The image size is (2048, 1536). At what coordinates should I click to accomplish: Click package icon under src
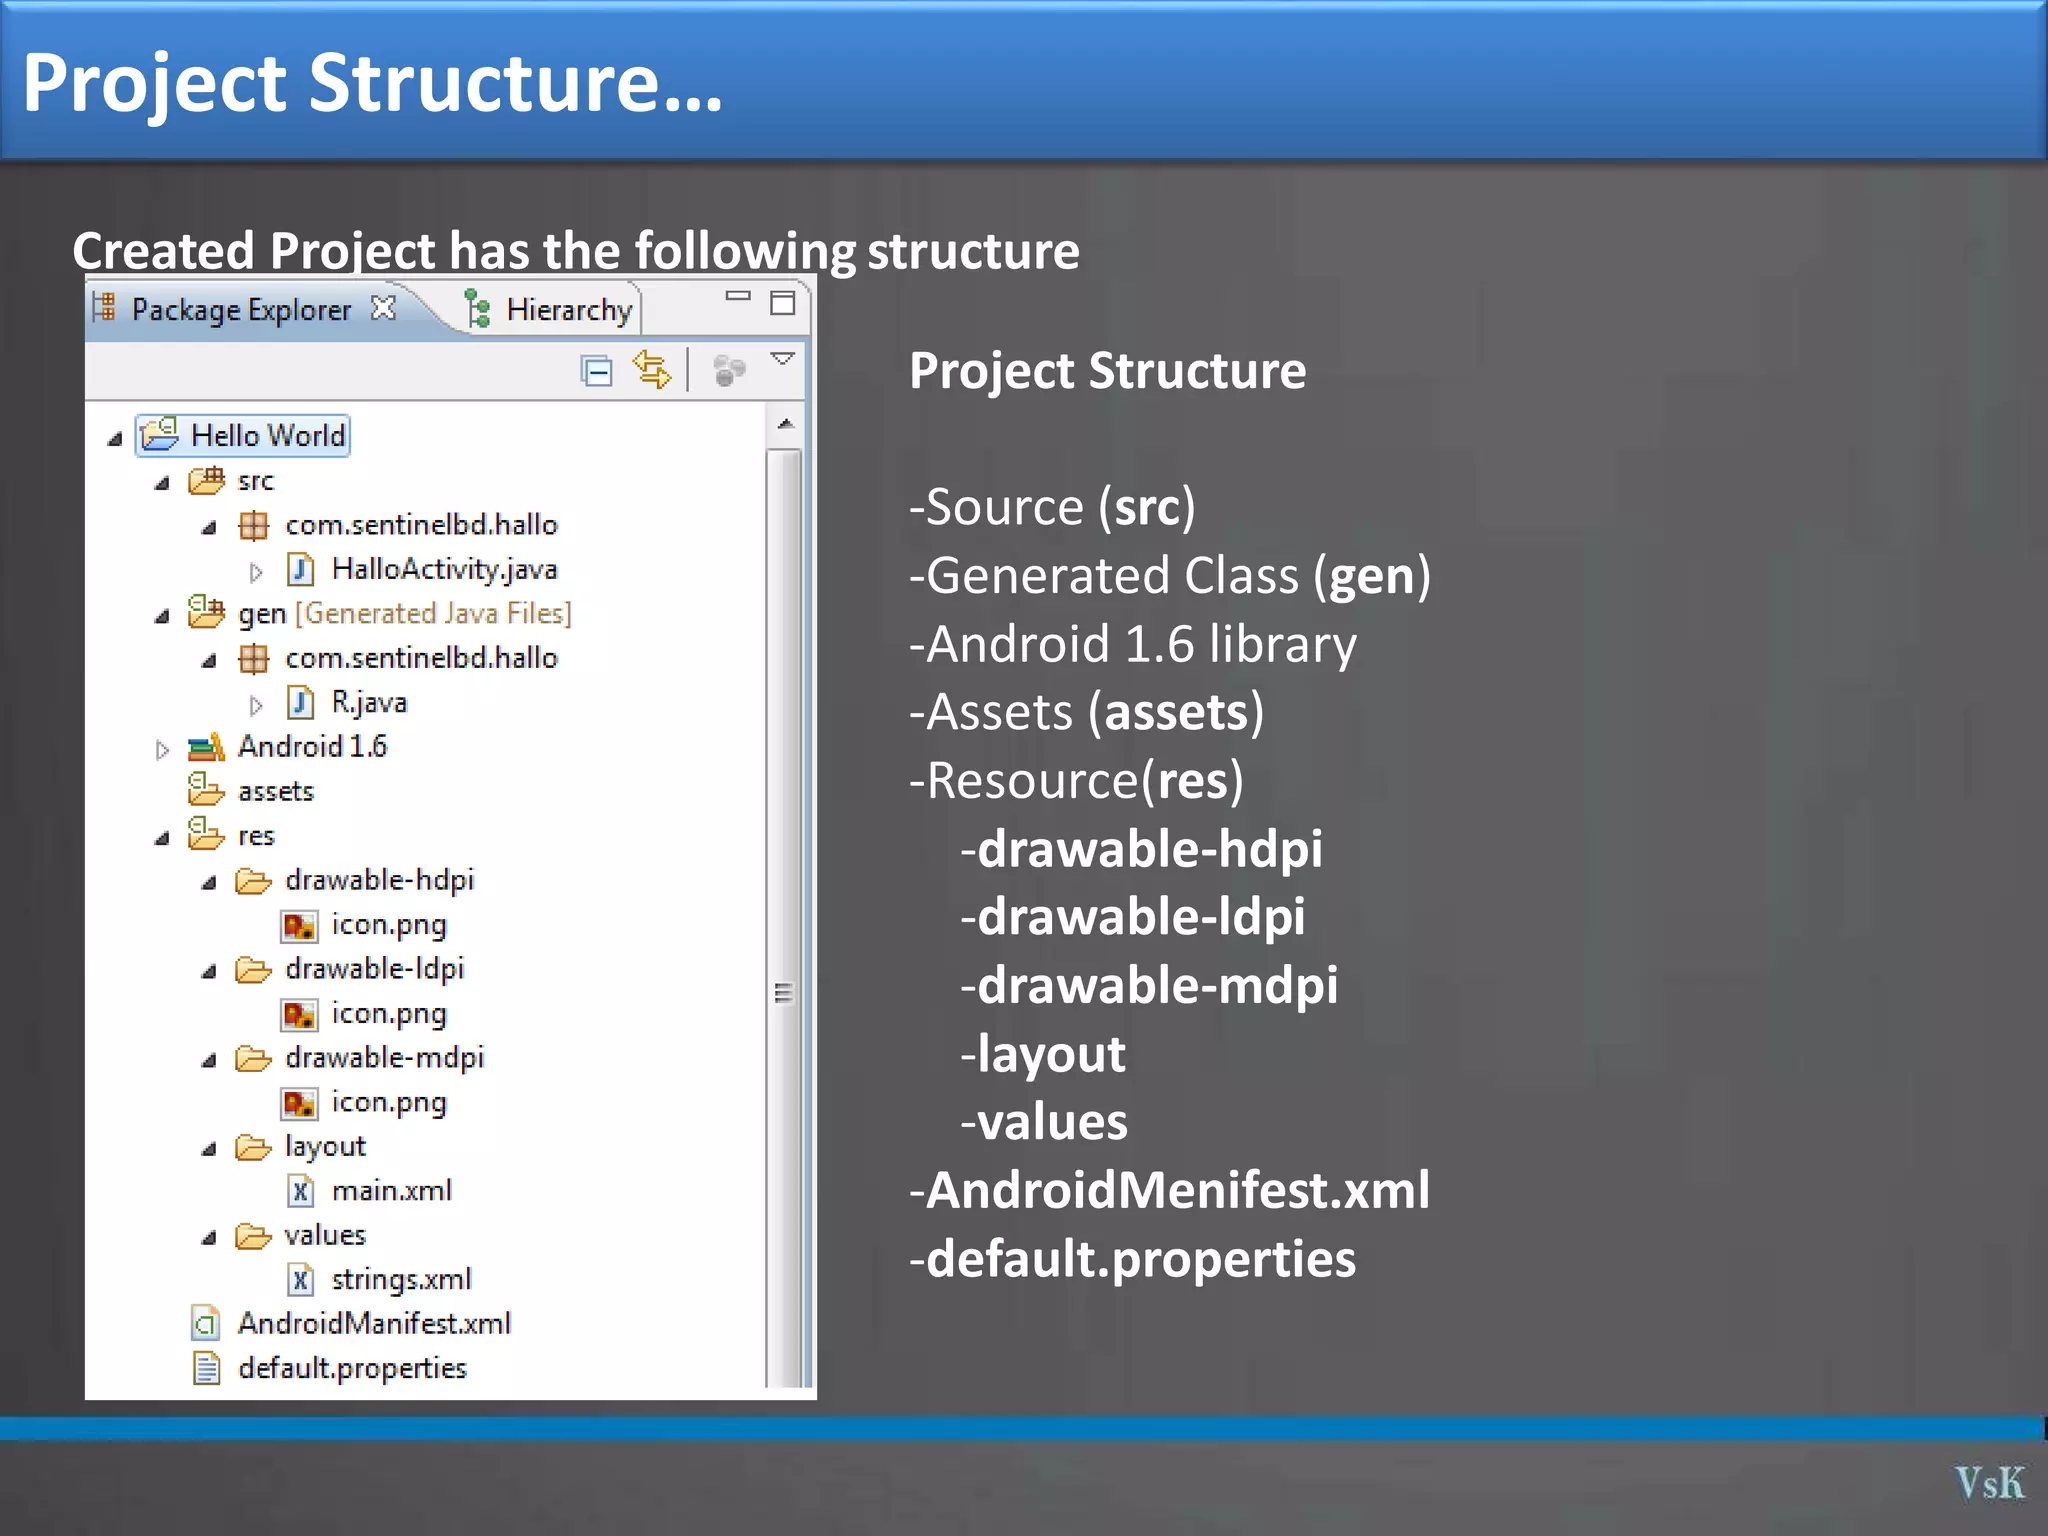click(254, 525)
